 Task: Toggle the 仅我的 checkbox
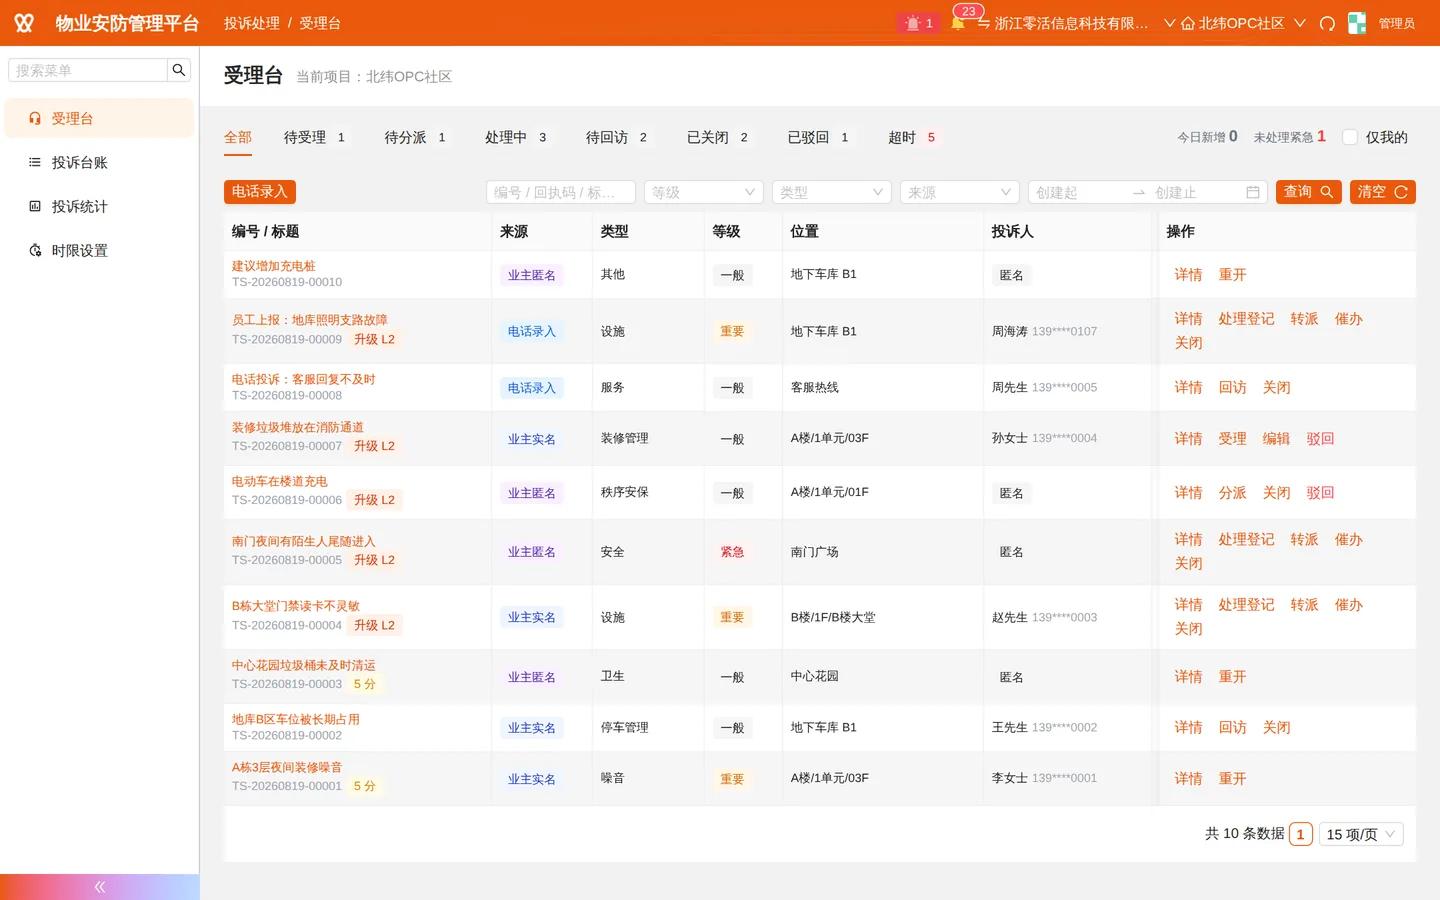1350,137
